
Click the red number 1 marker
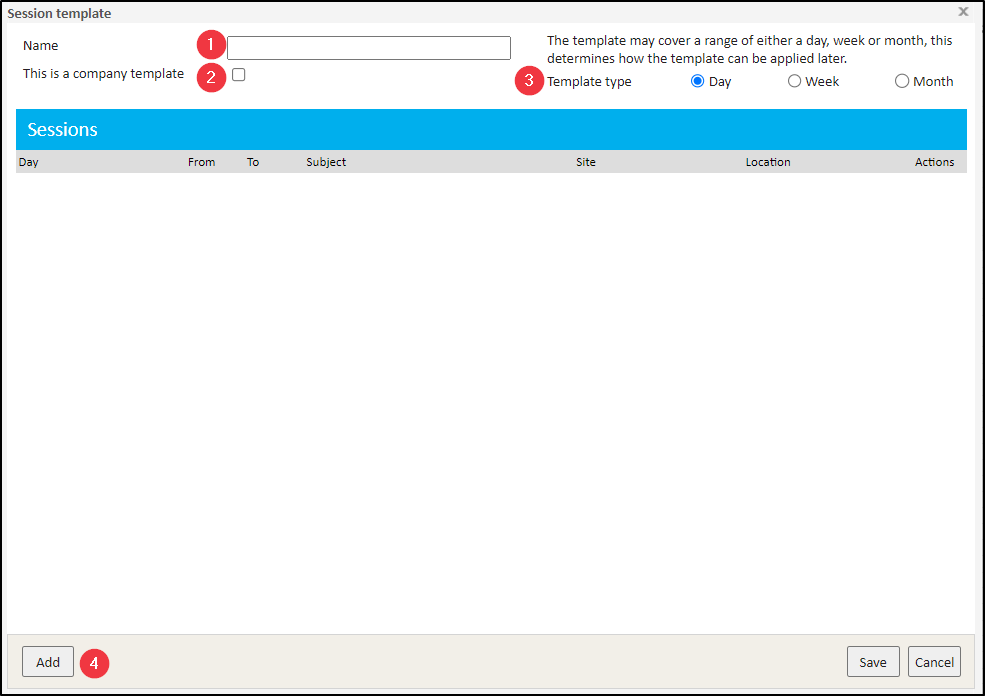pyautogui.click(x=210, y=45)
